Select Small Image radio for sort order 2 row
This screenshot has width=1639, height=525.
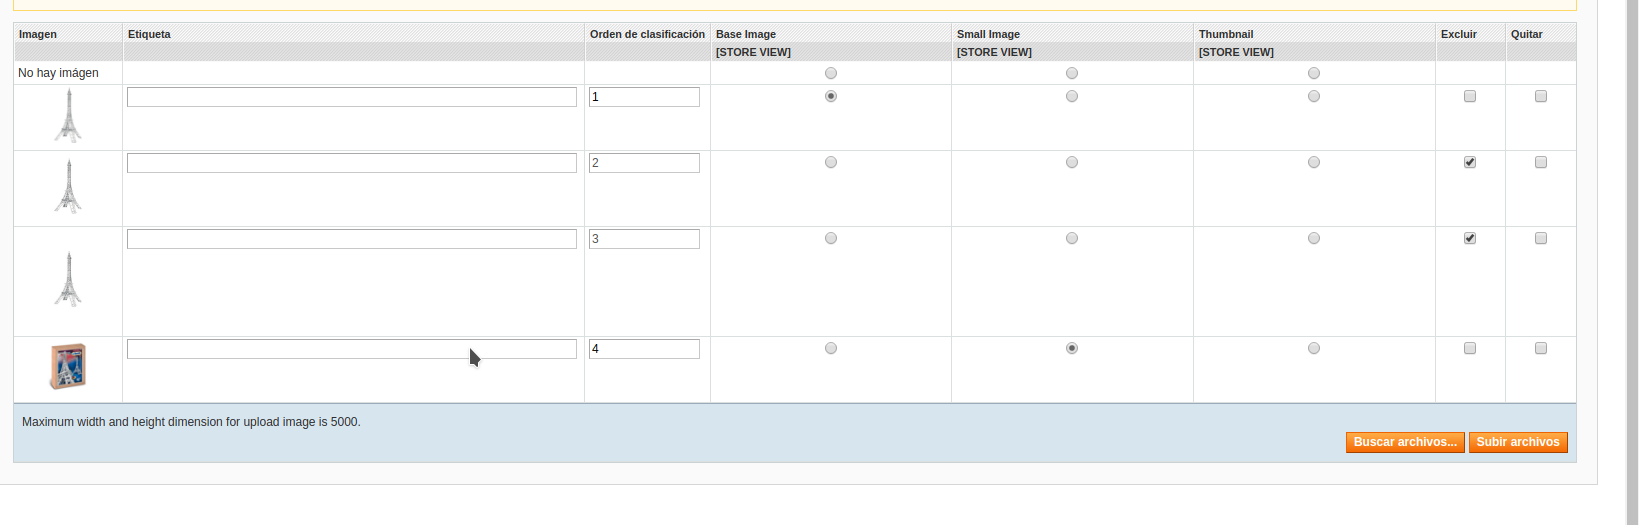click(1072, 162)
